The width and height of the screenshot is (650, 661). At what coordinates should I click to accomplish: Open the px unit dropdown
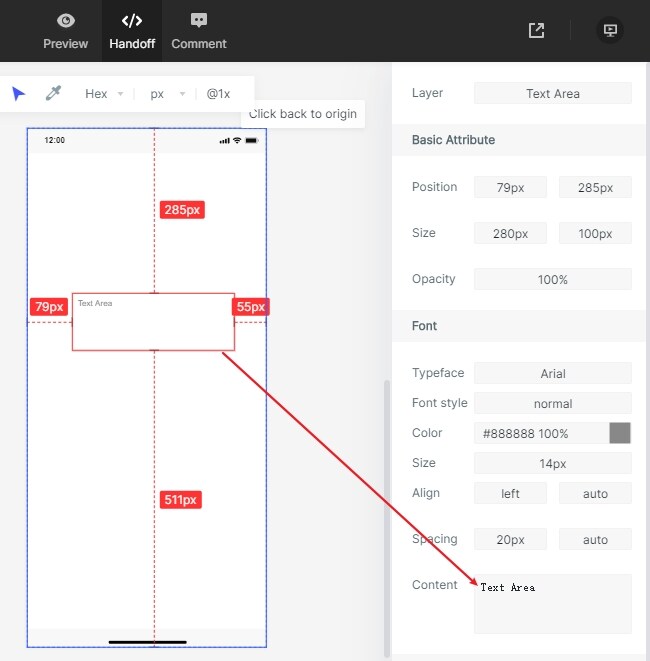pos(167,94)
